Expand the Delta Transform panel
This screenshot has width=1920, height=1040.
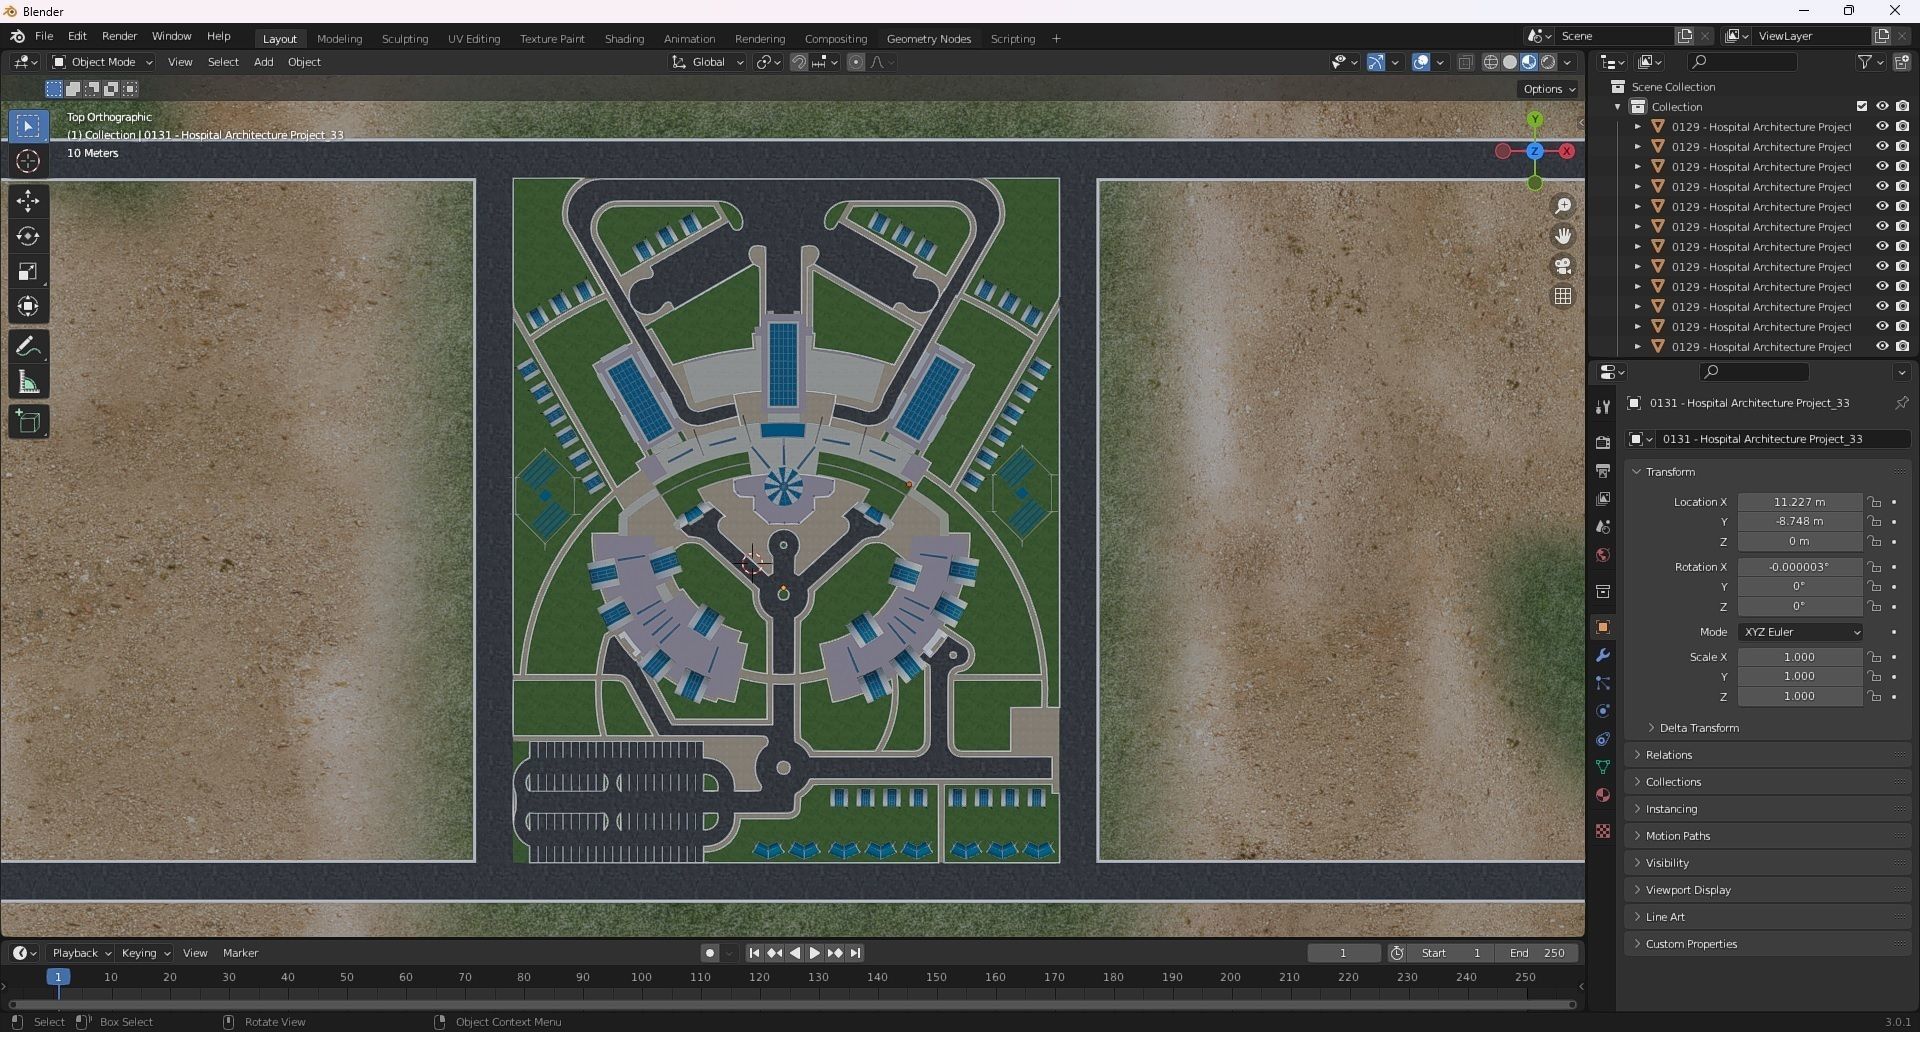(x=1698, y=728)
